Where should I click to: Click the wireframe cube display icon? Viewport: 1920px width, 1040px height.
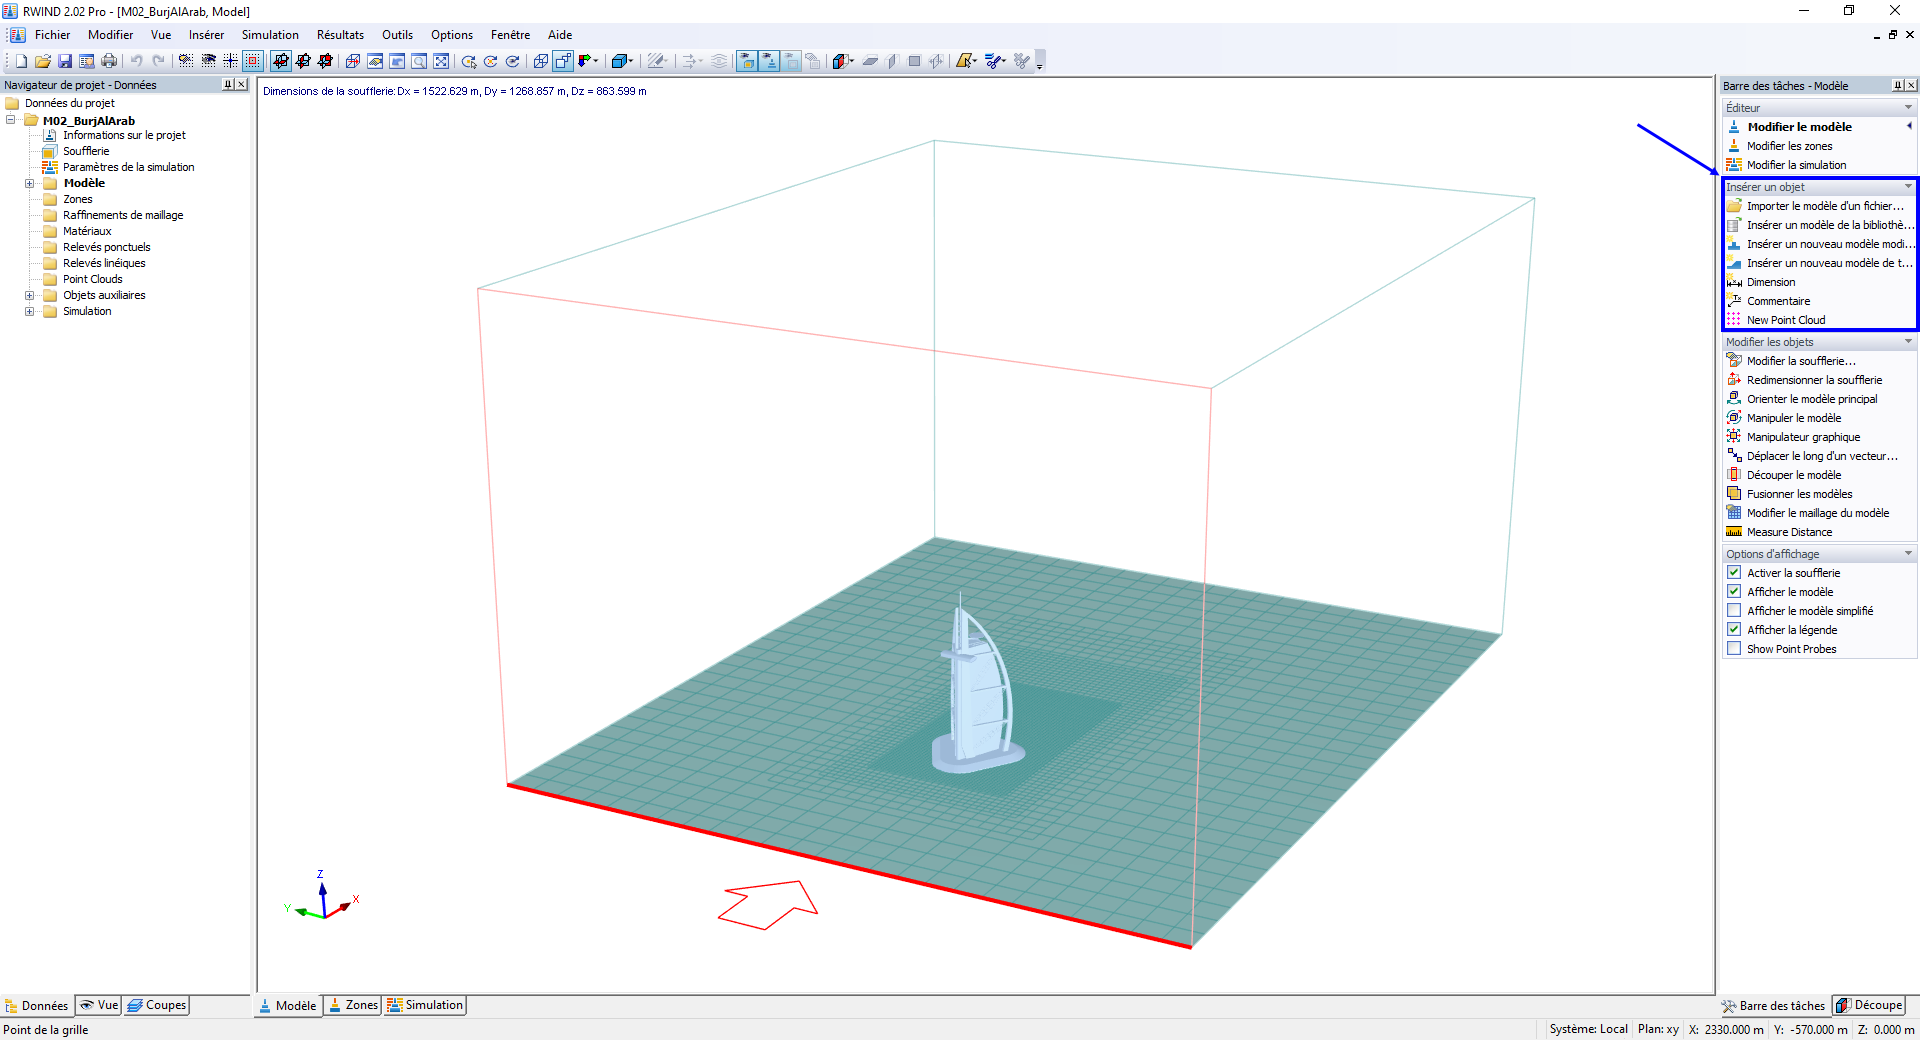[541, 61]
